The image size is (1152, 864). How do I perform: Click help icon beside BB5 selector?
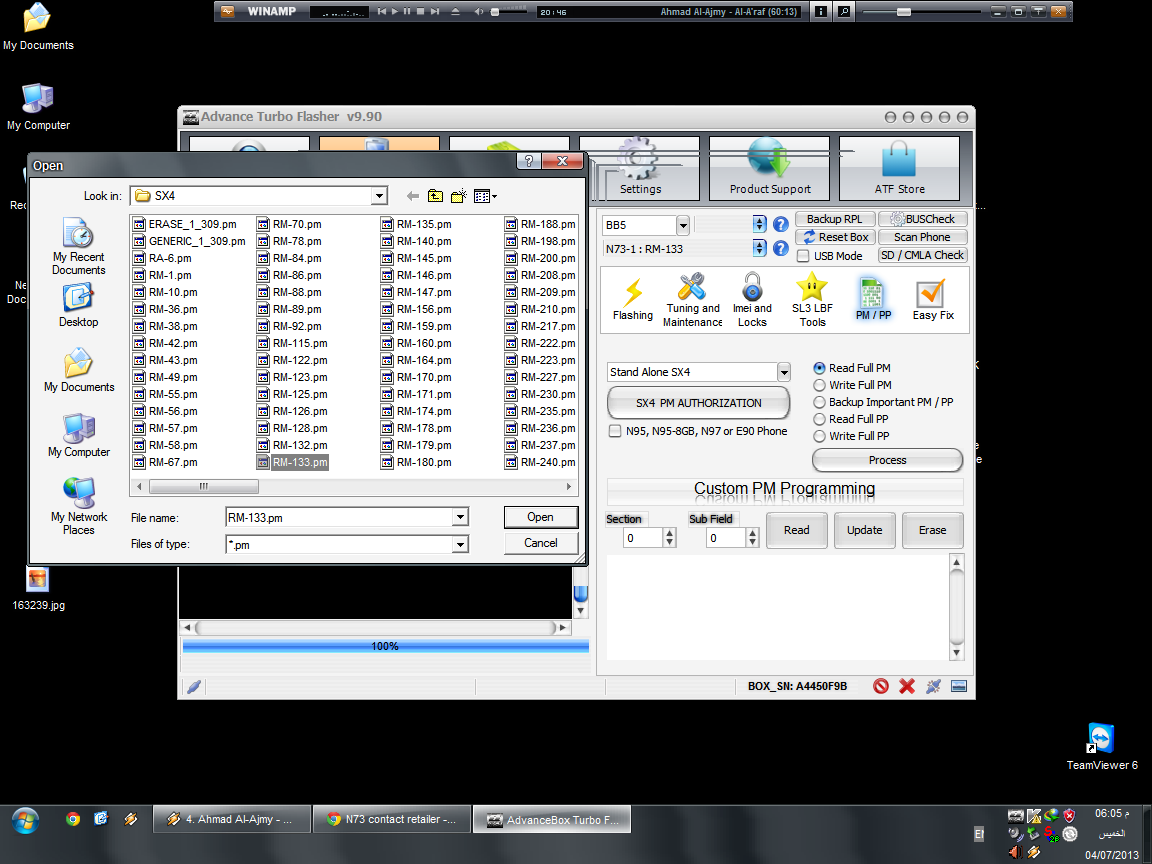781,224
